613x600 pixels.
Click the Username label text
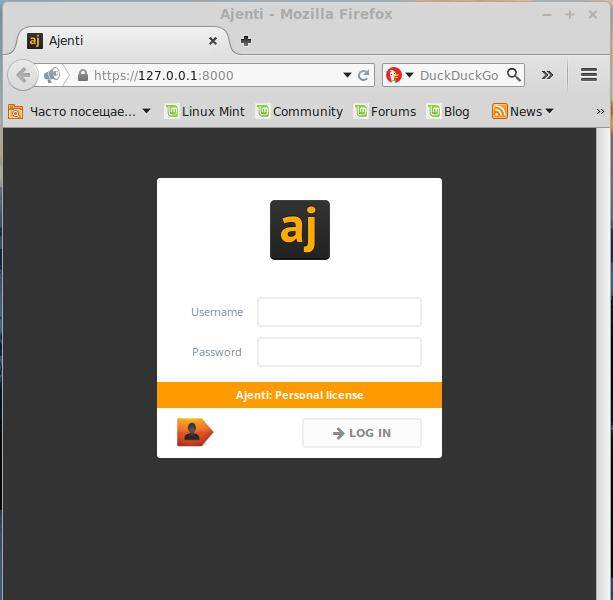pyautogui.click(x=217, y=312)
